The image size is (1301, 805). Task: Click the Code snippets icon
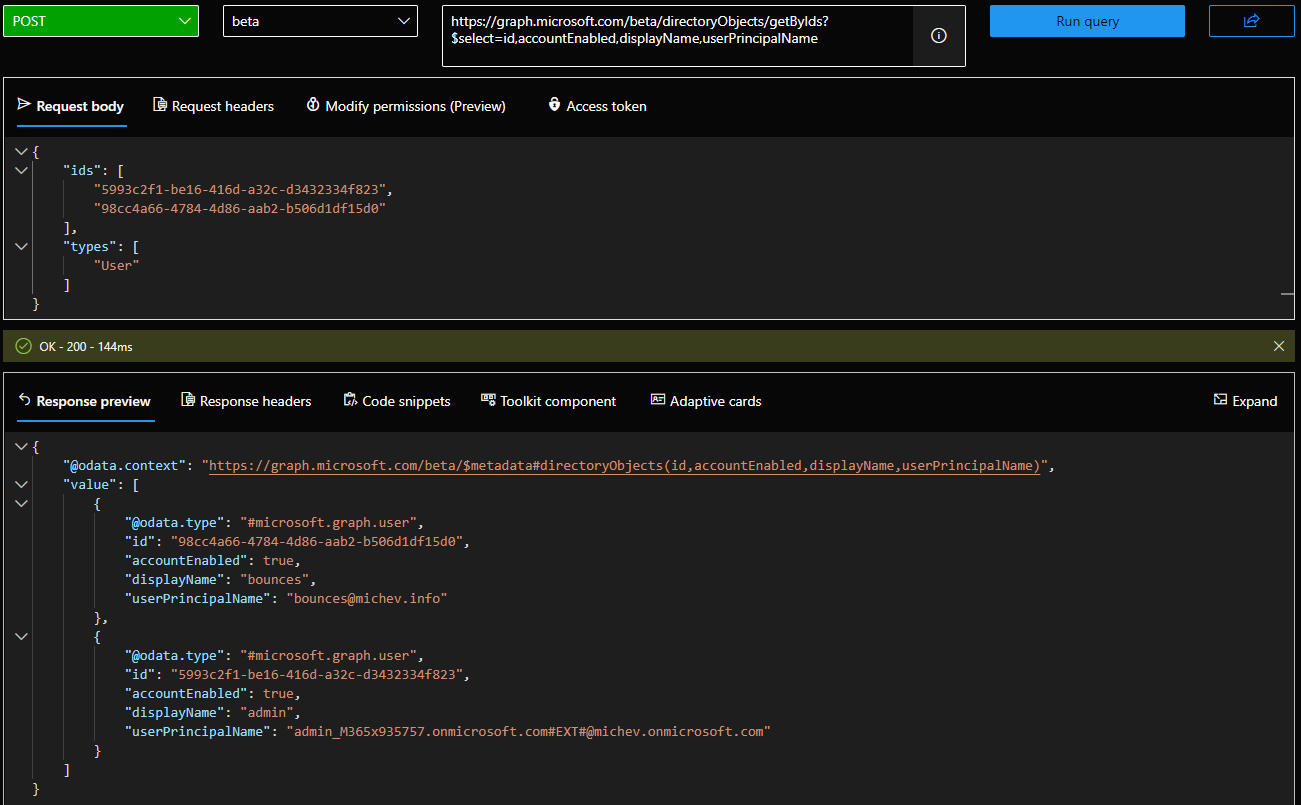[350, 400]
